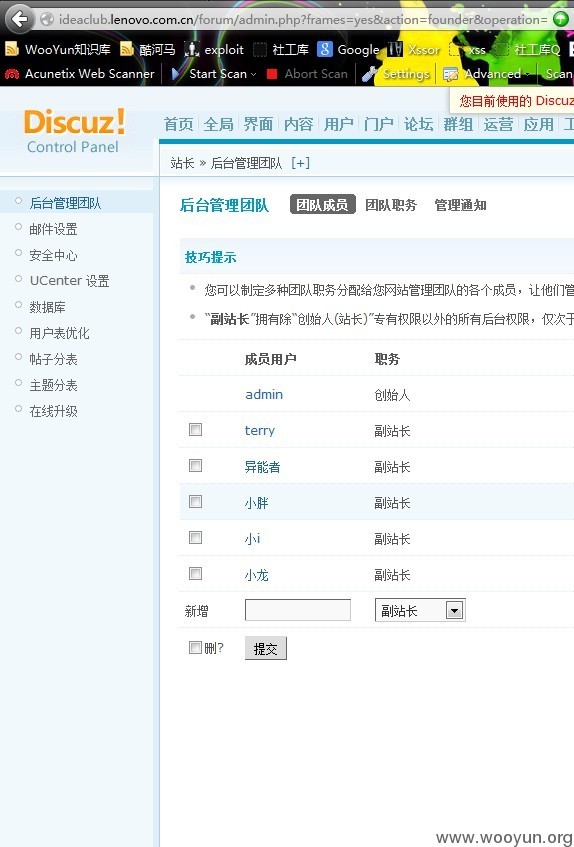The image size is (574, 847).
Task: Open the 酷河马 bookmark
Action: (x=147, y=50)
